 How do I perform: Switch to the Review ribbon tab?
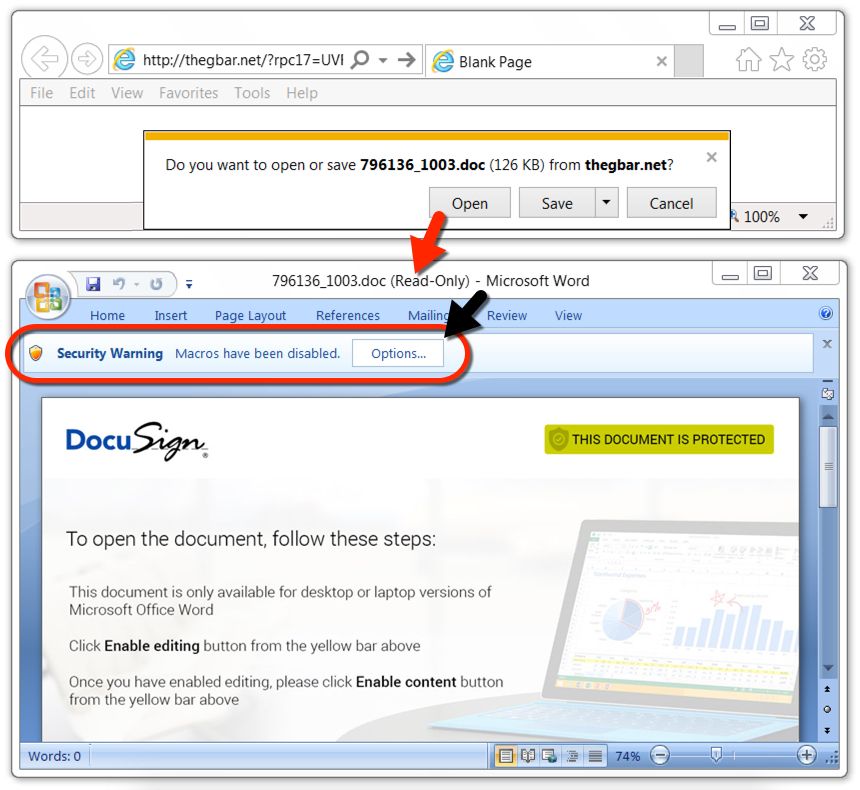point(507,315)
